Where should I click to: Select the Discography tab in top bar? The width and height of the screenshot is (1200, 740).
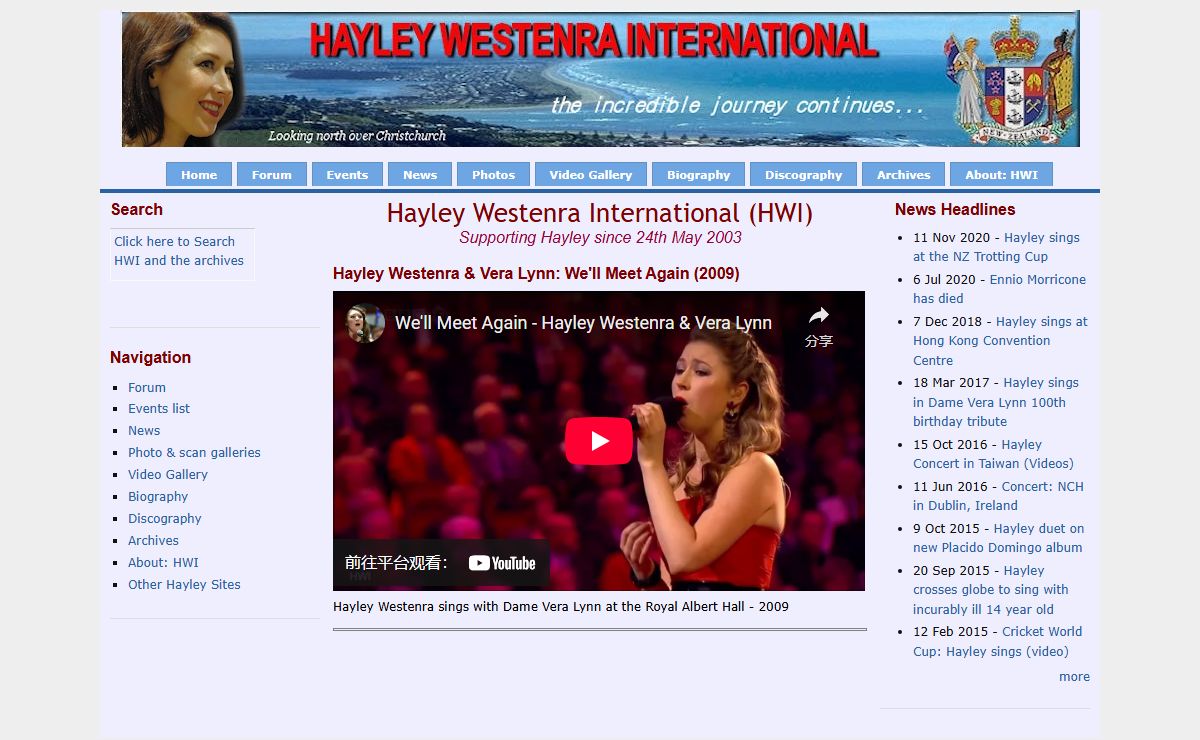point(804,174)
